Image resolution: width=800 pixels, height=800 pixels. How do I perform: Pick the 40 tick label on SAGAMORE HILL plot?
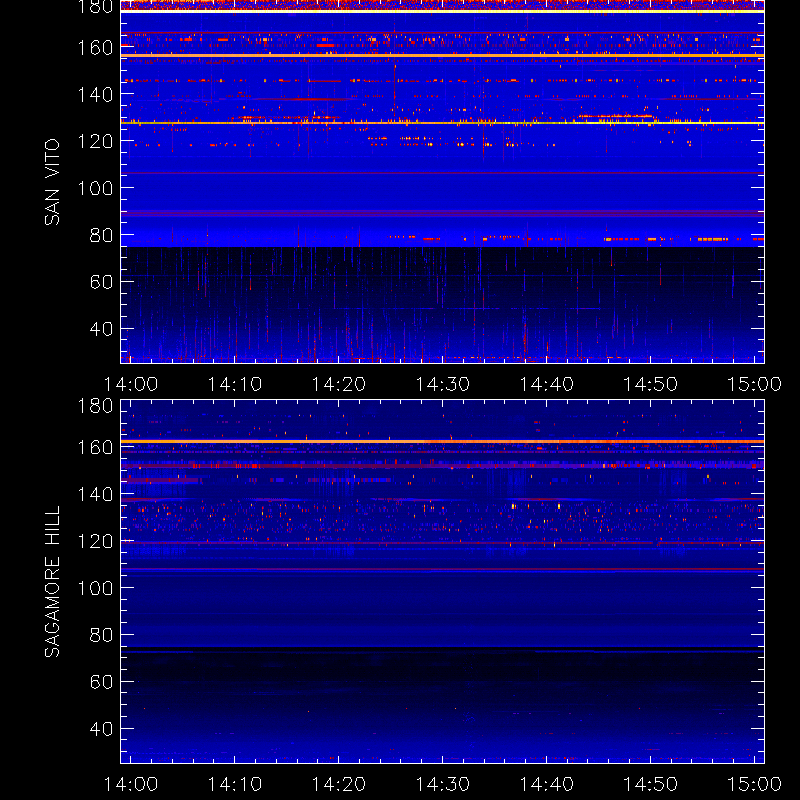click(x=101, y=729)
